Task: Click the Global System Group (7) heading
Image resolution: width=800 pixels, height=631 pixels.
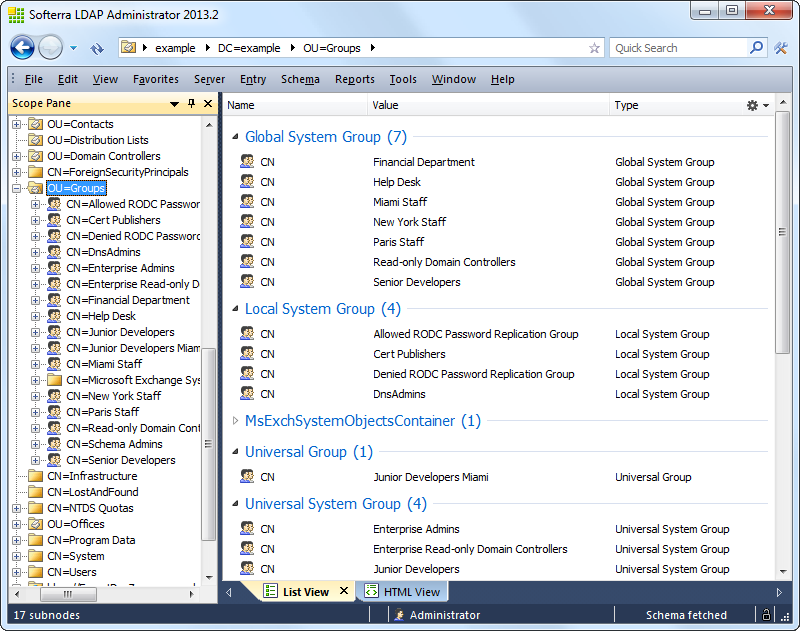Action: (x=326, y=137)
